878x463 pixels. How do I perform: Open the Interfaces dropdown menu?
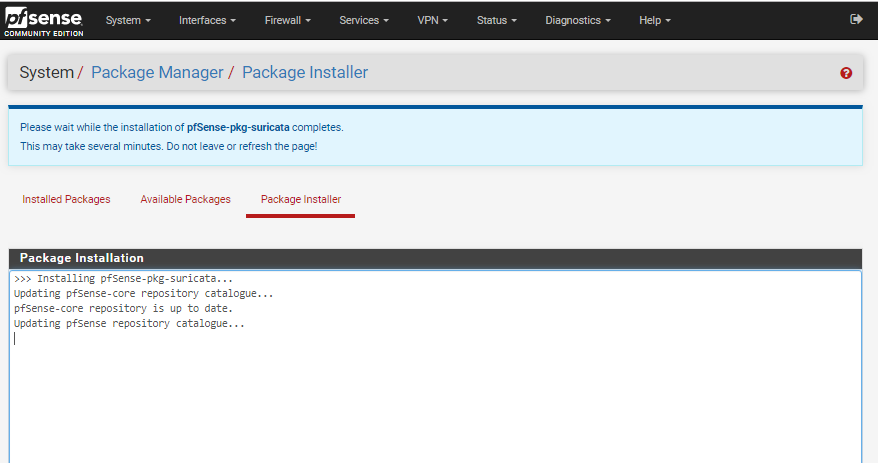click(207, 20)
